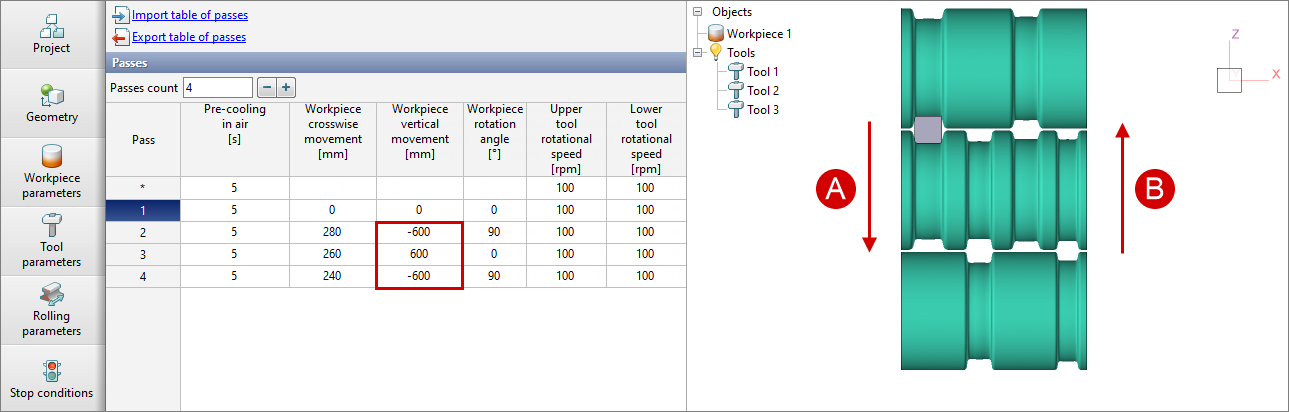1289x412 pixels.
Task: Go to Workpiece parameters section
Action: 51,173
